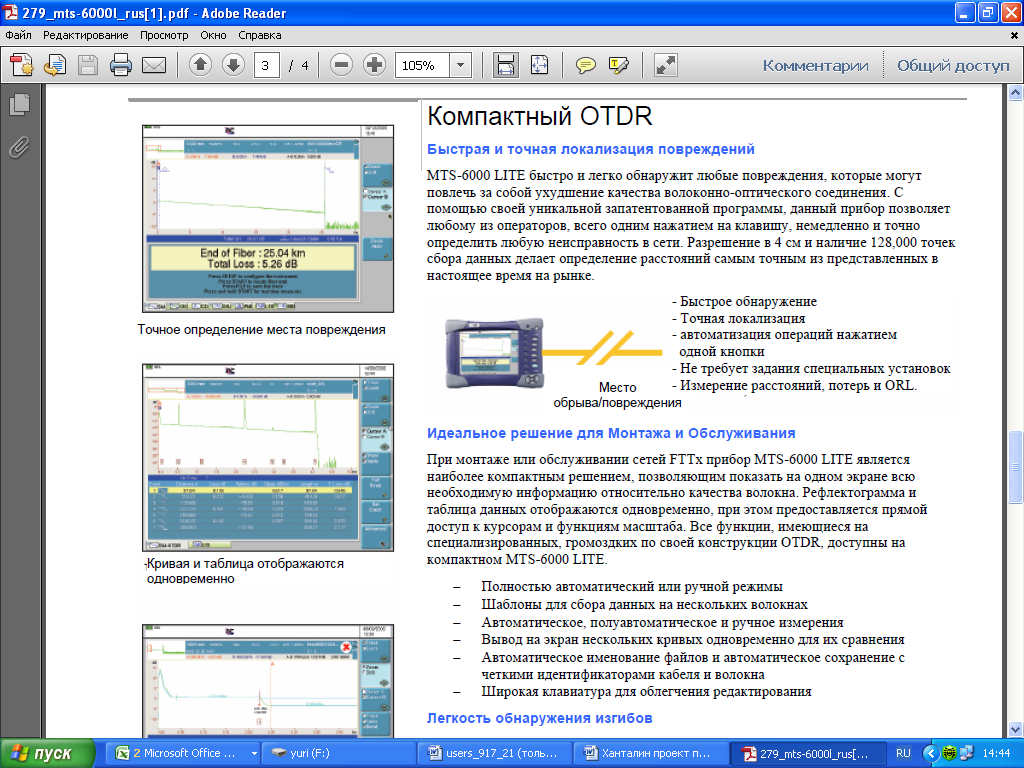Click the Create PDF toolbar icon

click(22, 65)
